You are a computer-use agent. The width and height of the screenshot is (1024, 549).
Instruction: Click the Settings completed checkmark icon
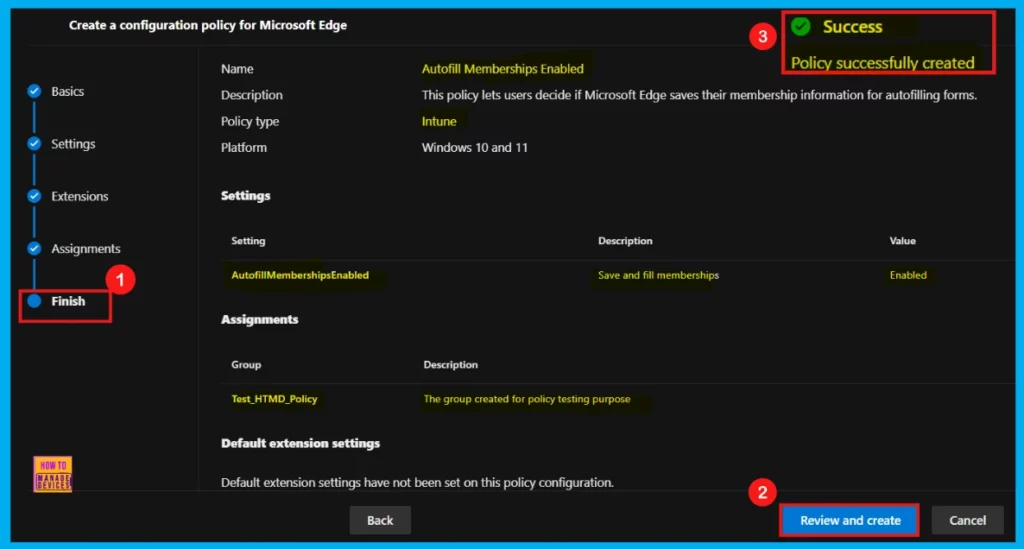coord(34,144)
